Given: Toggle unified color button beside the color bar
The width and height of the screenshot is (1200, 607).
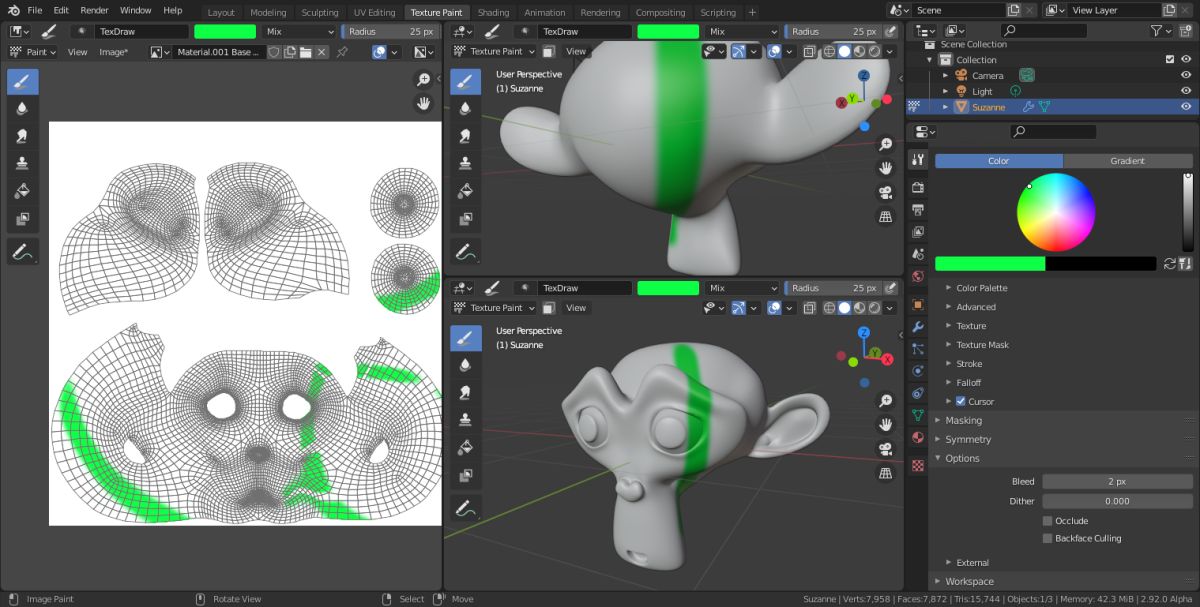Looking at the screenshot, I should point(1185,264).
